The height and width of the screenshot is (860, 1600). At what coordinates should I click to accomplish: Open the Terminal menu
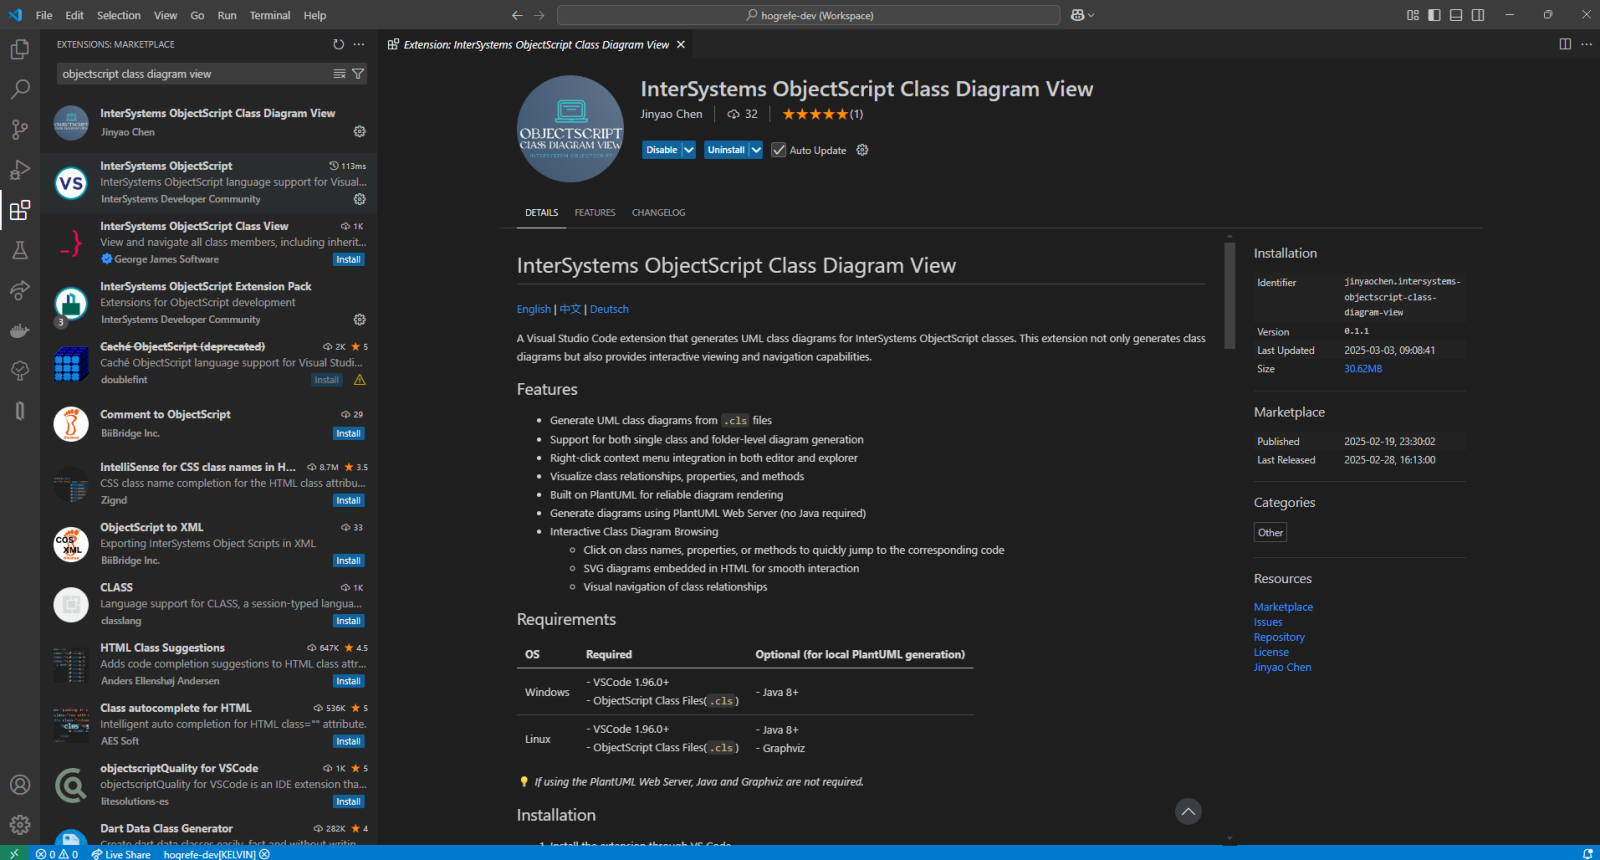(269, 15)
